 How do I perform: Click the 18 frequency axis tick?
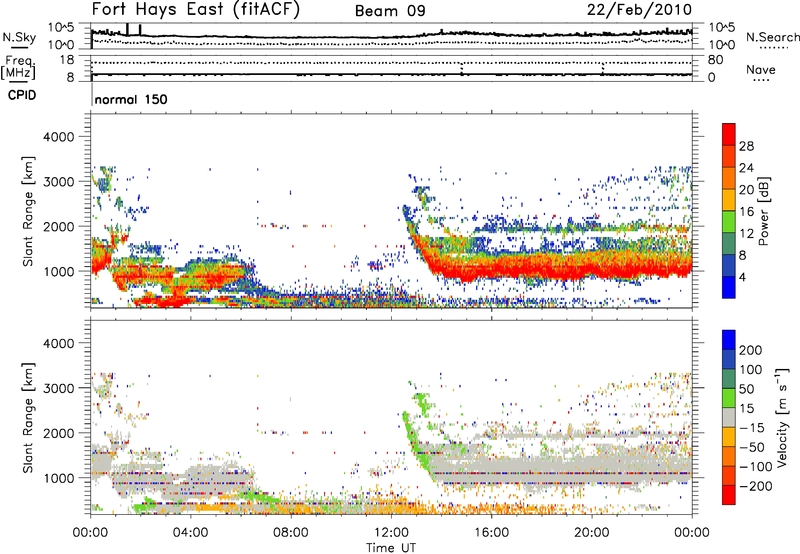coord(67,60)
